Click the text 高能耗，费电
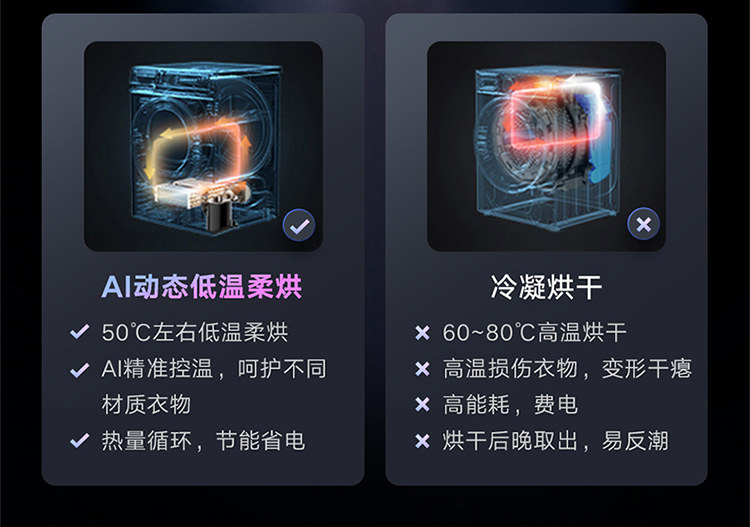 (x=510, y=405)
